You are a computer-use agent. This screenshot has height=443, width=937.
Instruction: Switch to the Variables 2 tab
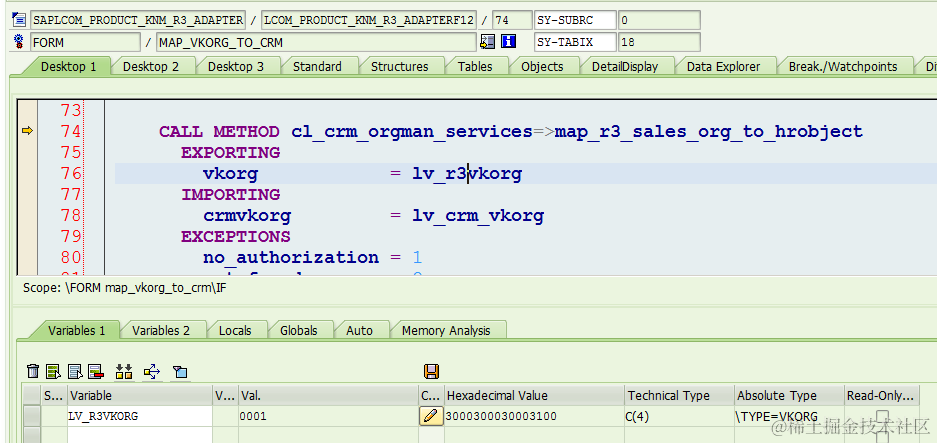(161, 330)
